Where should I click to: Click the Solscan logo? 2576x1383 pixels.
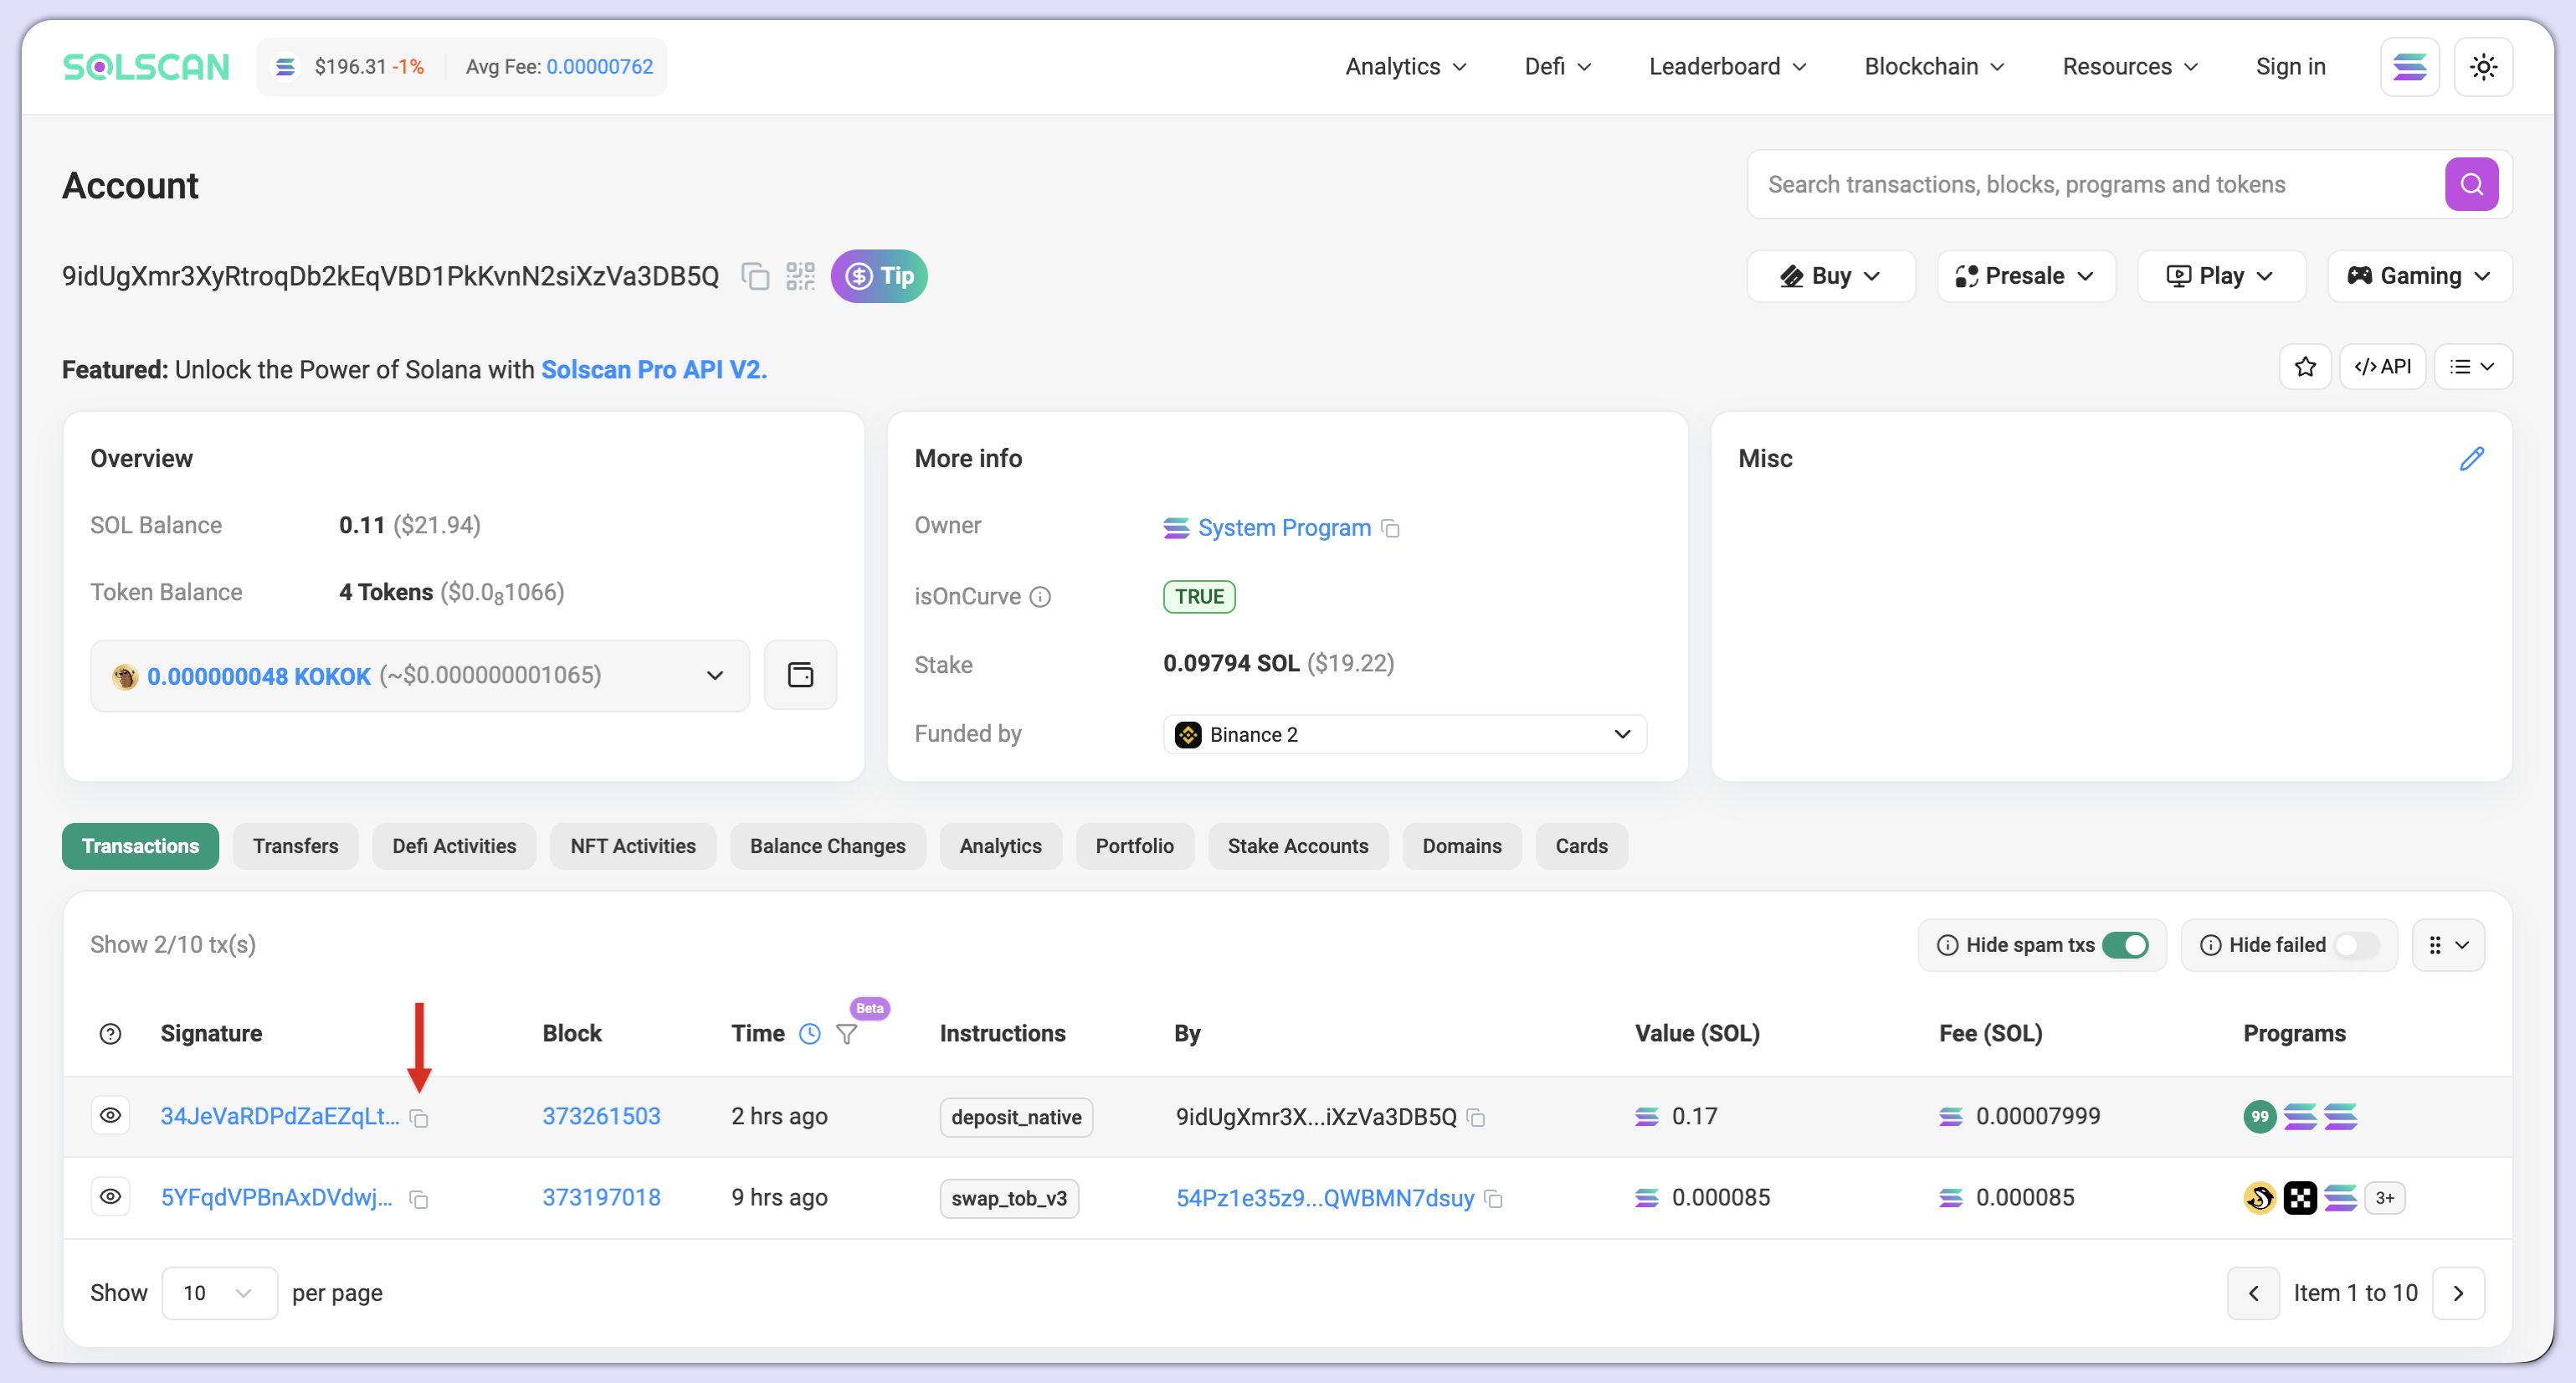(146, 66)
